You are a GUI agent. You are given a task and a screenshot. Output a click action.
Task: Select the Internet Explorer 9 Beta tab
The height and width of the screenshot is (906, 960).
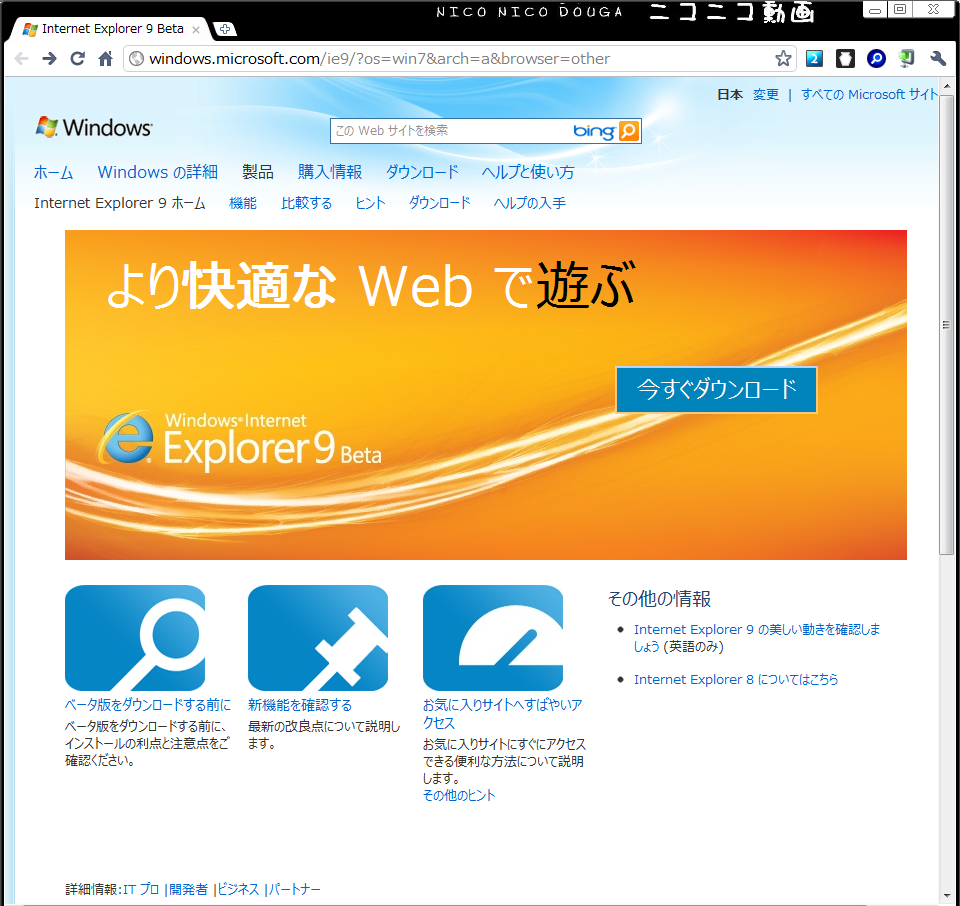110,29
